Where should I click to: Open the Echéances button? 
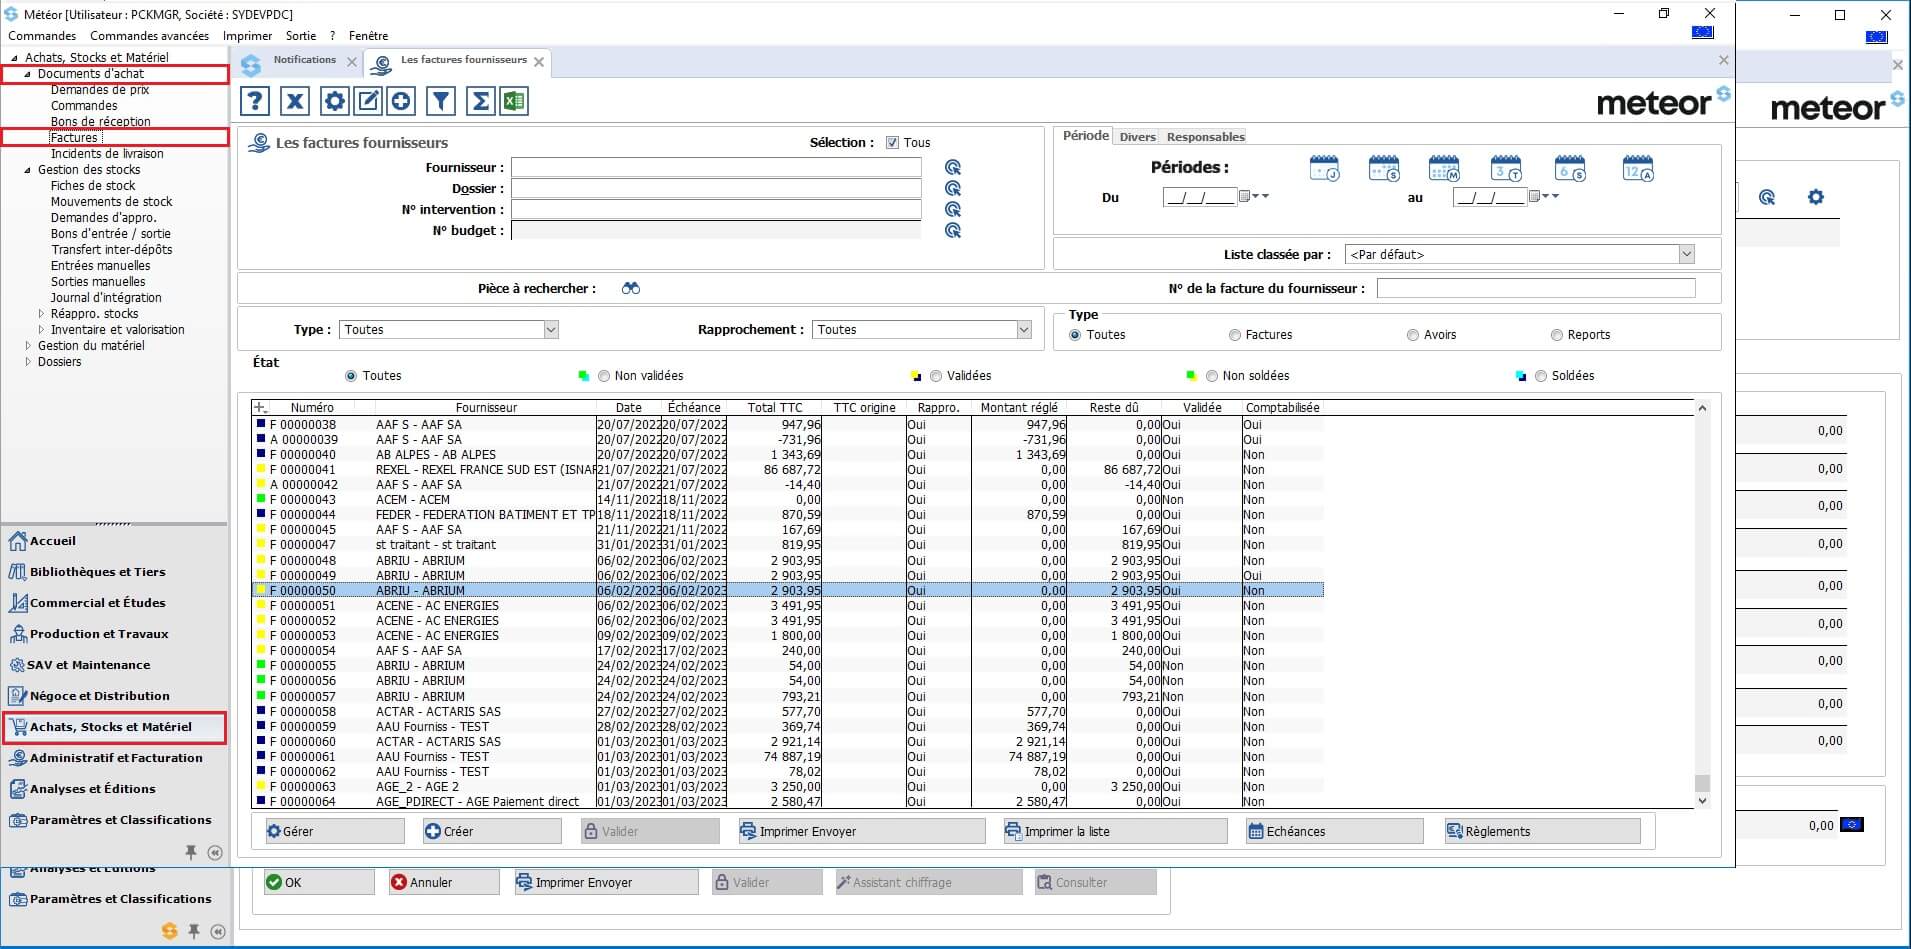1334,831
